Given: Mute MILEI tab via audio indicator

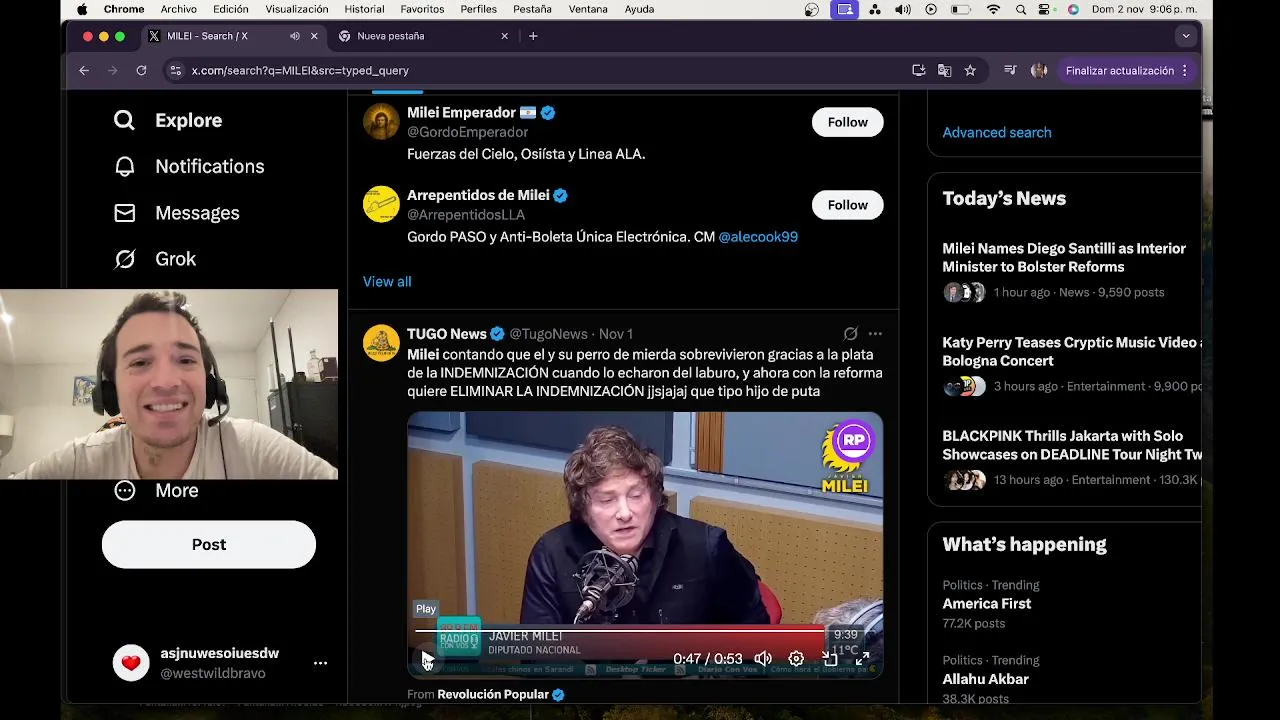Looking at the screenshot, I should pyautogui.click(x=295, y=36).
